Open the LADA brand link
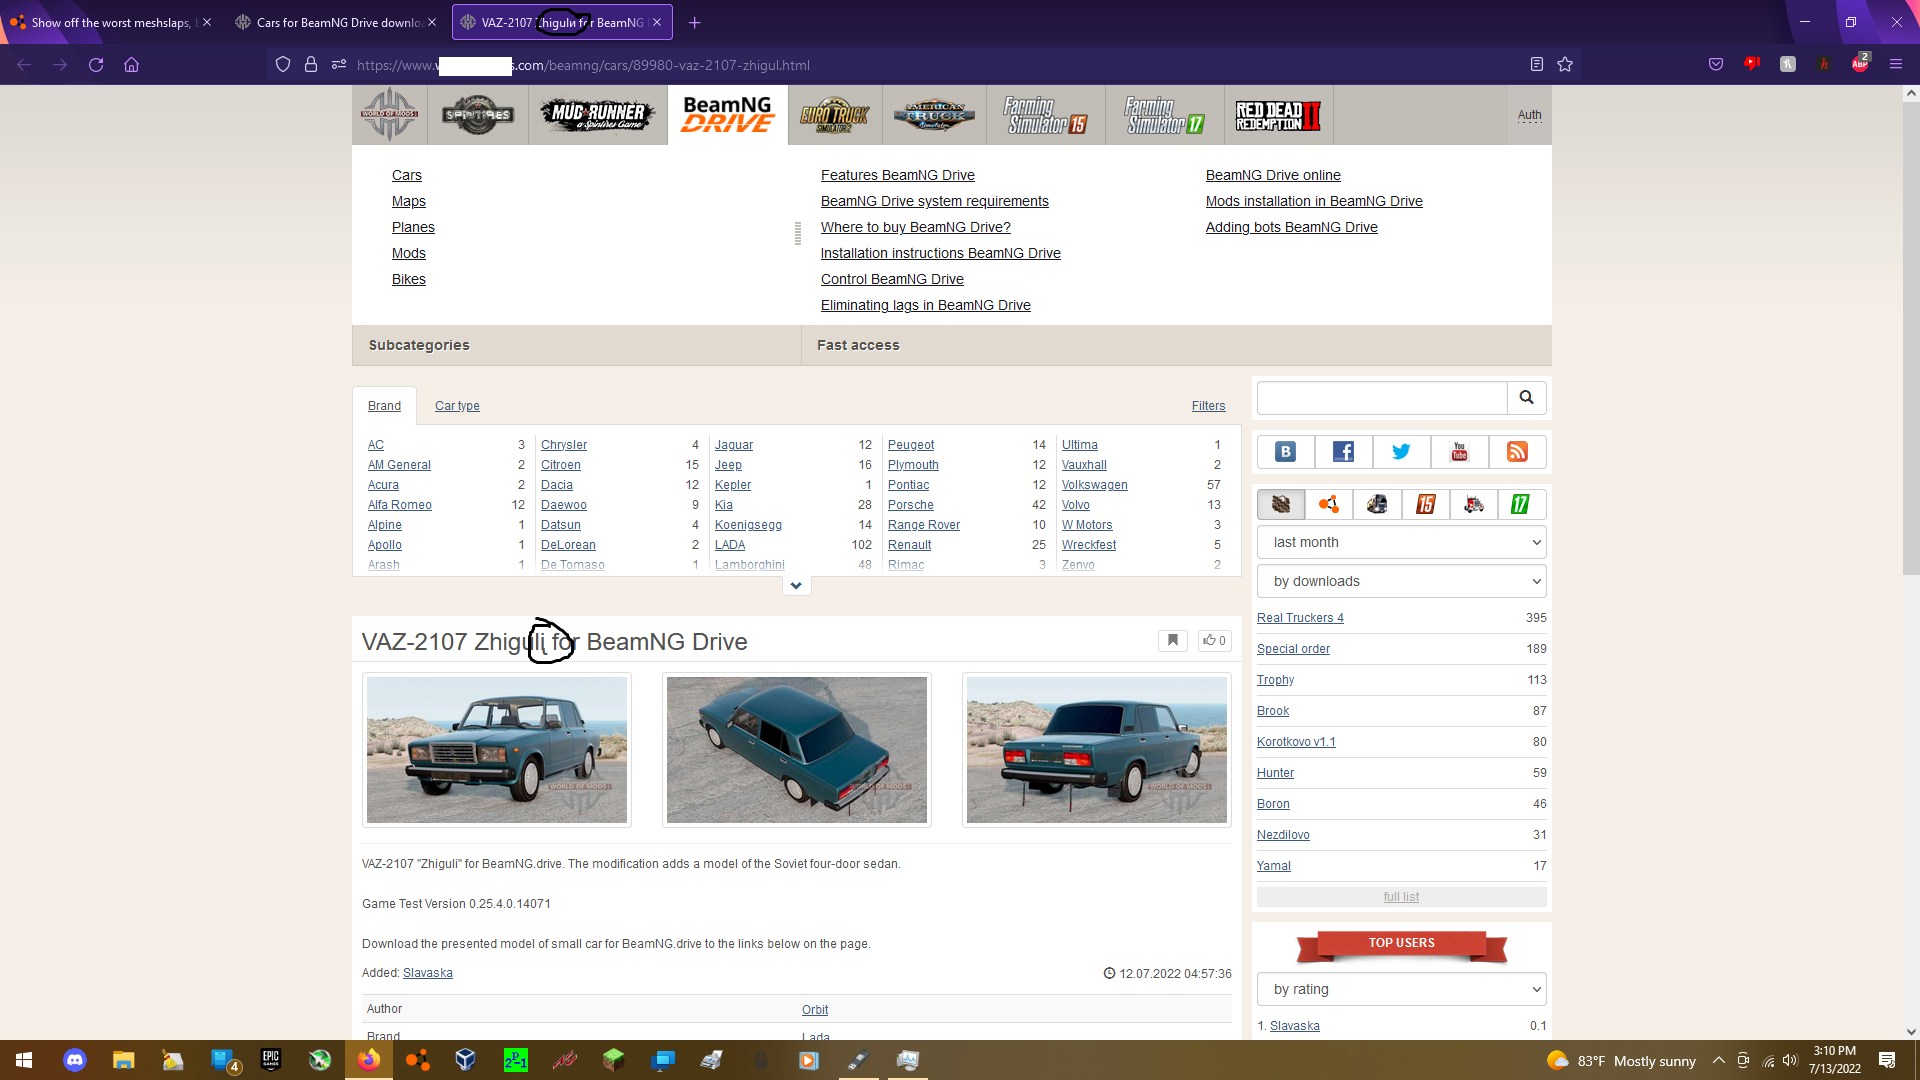1920x1080 pixels. [730, 545]
